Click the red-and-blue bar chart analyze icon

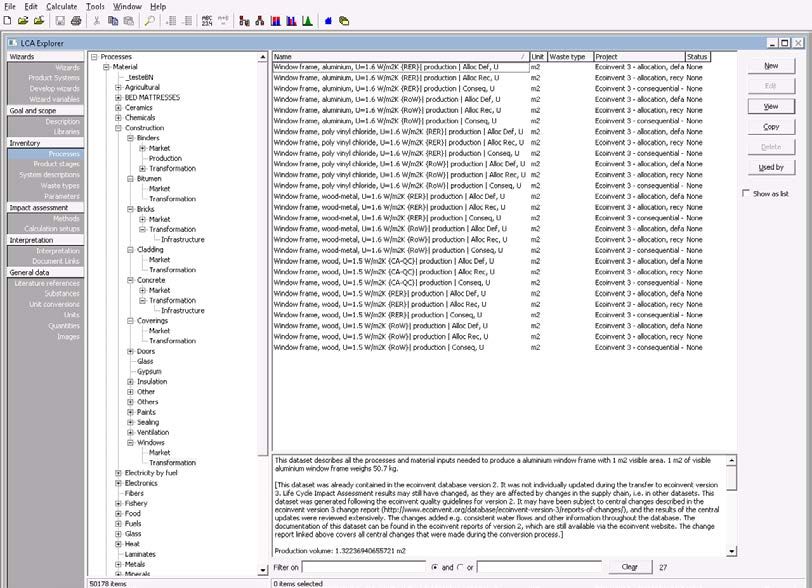pos(276,21)
